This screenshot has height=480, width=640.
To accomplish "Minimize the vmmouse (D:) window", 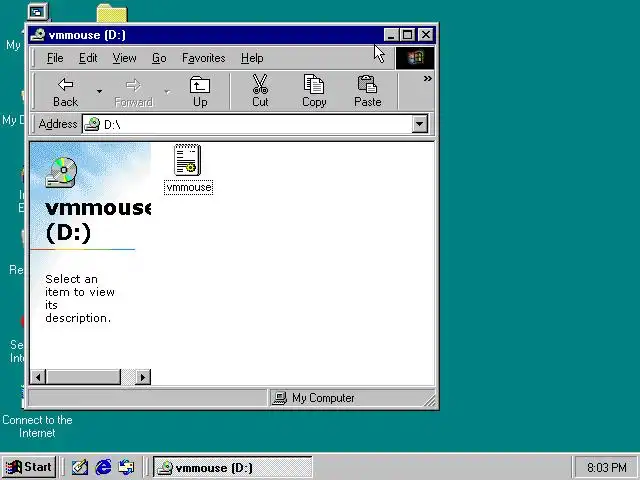I will (391, 35).
